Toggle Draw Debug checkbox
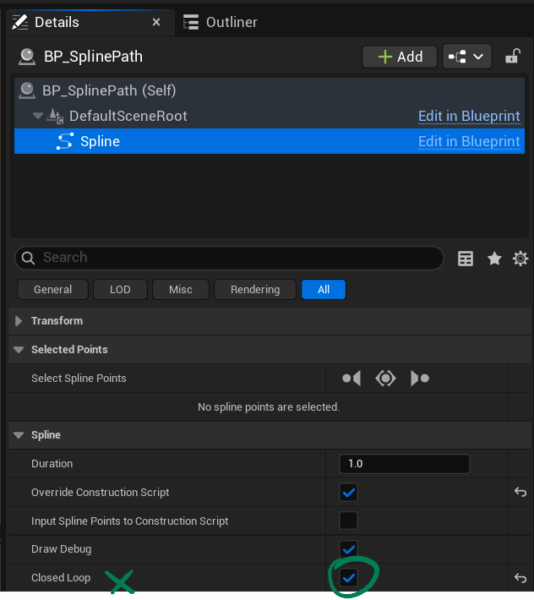 coord(348,549)
